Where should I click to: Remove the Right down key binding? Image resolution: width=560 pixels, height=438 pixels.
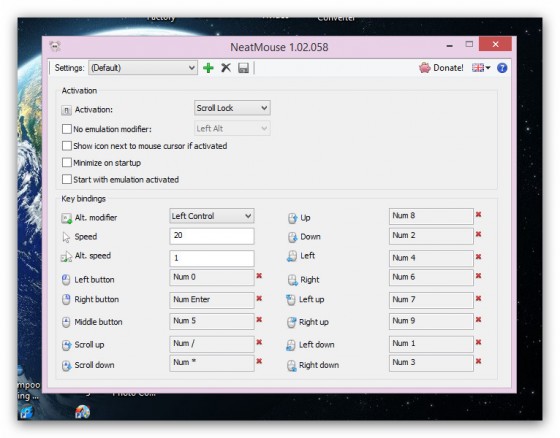[479, 361]
